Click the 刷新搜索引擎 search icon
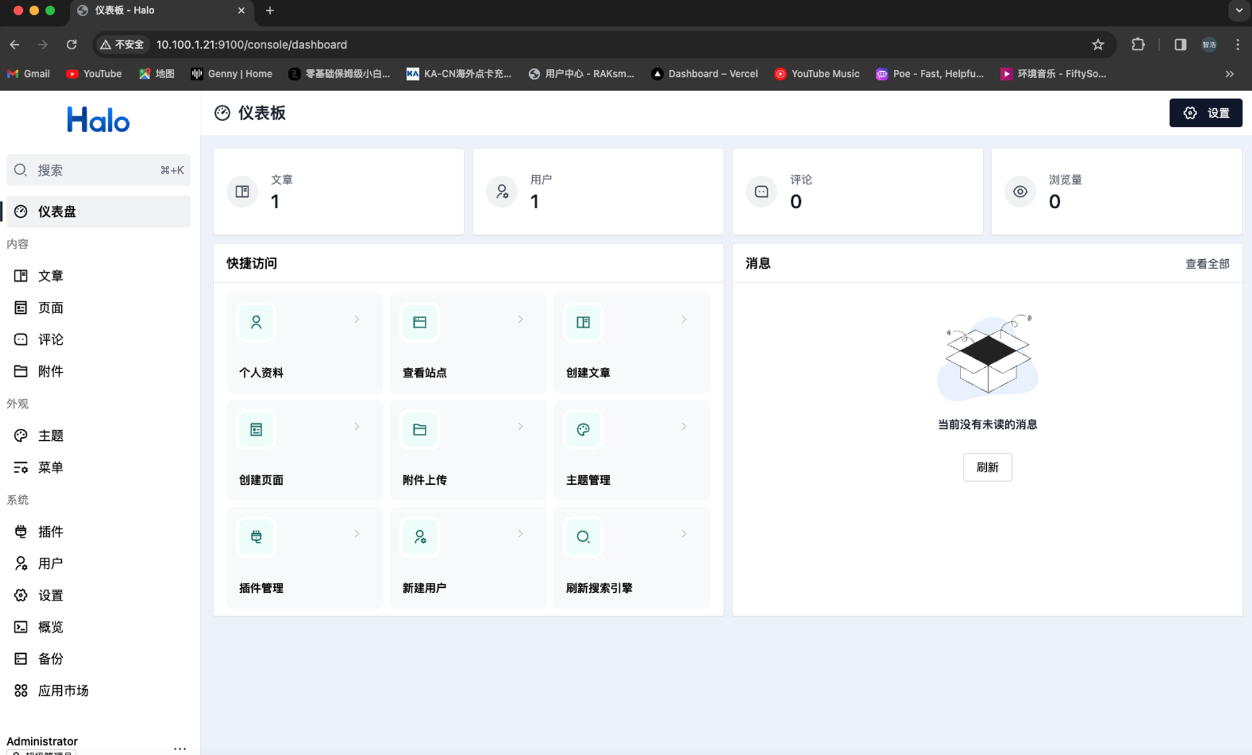 click(583, 537)
